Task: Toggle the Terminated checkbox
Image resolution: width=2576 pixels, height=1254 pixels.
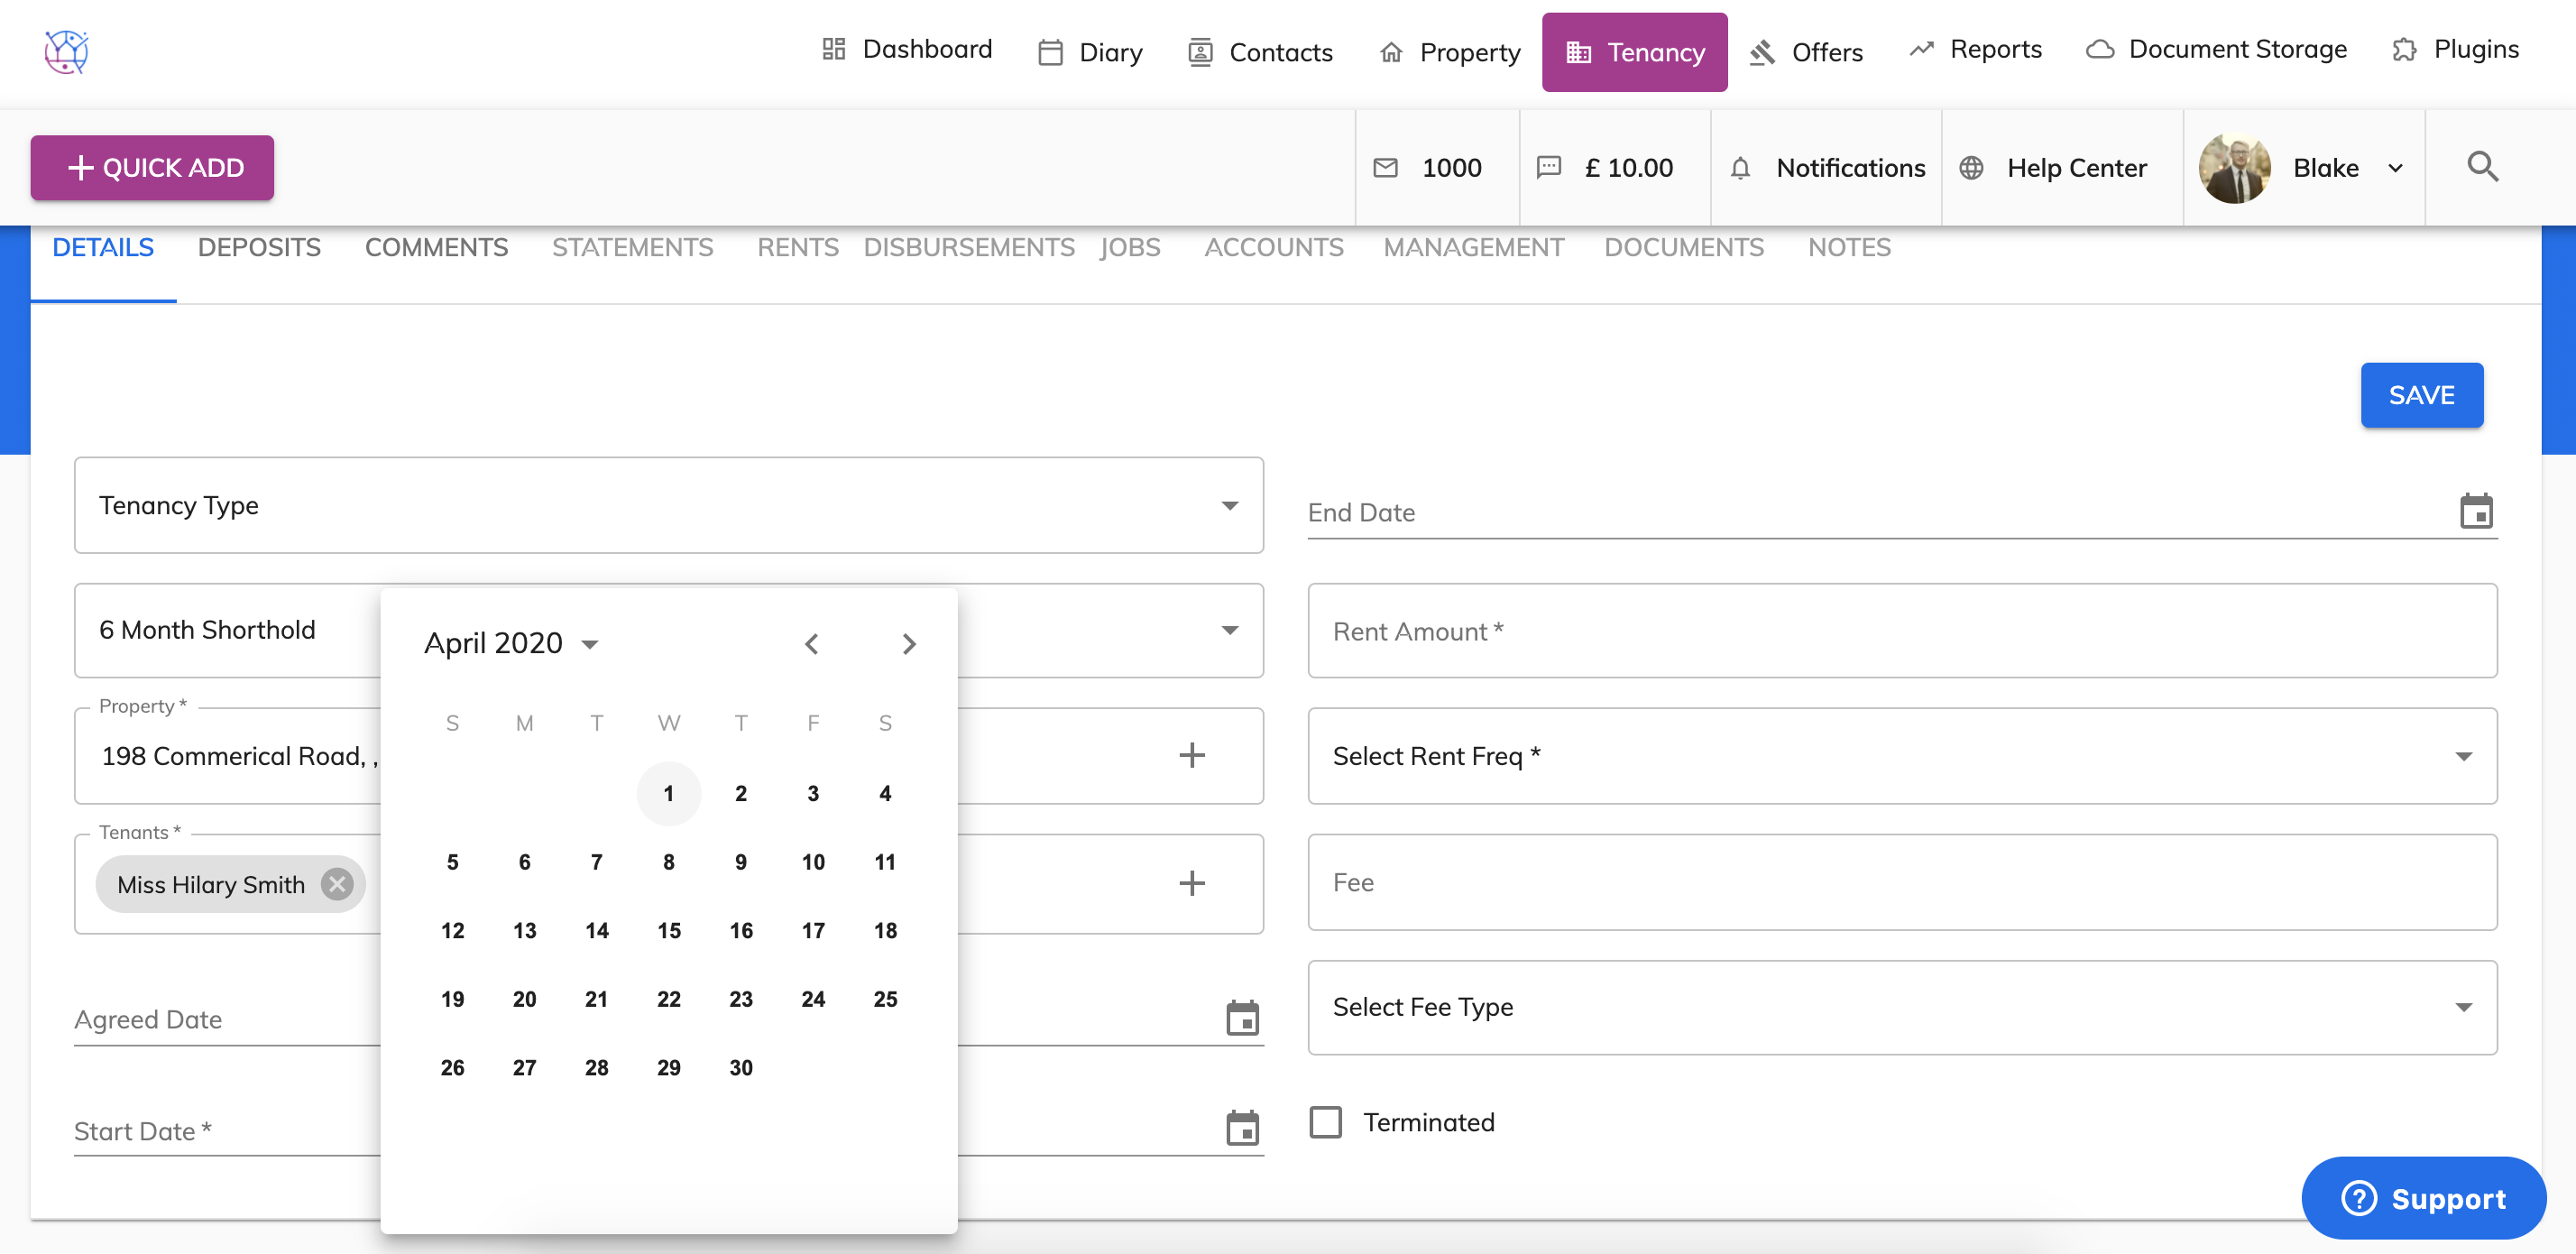Action: pos(1326,1122)
